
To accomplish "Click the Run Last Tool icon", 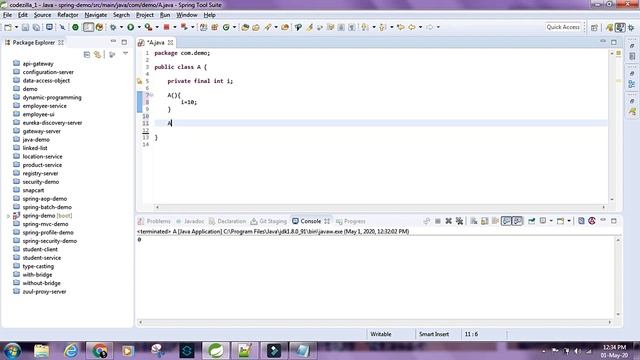I will [149, 27].
